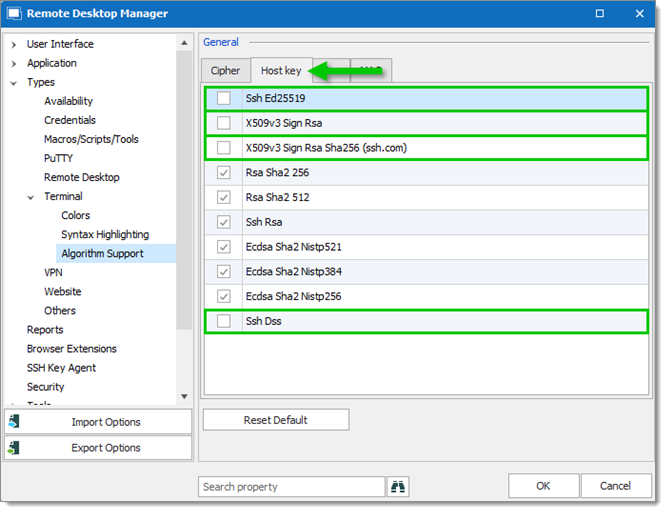Image resolution: width=666 pixels, height=512 pixels.
Task: Select Website in the tree
Action: (x=63, y=292)
